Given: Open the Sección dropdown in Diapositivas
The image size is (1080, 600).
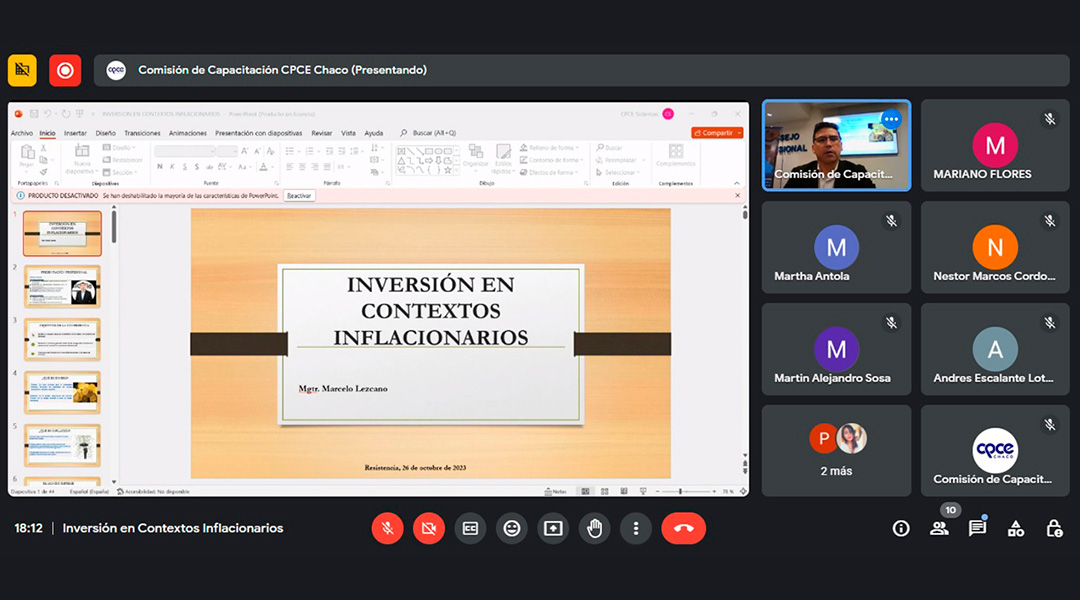Looking at the screenshot, I should point(120,172).
